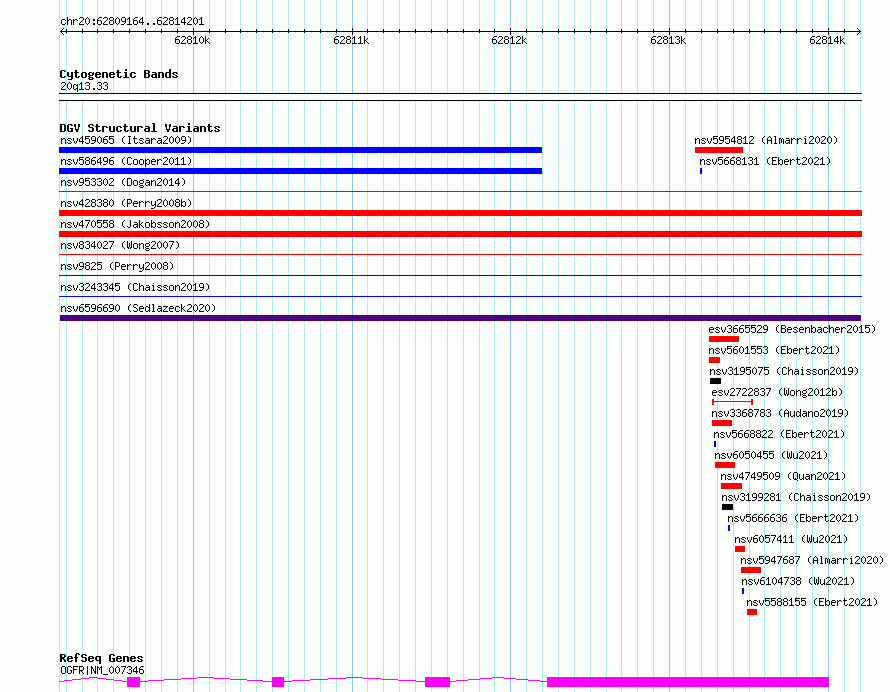Click the 62812k ruler position
Image resolution: width=890 pixels, height=692 pixels.
pos(509,40)
